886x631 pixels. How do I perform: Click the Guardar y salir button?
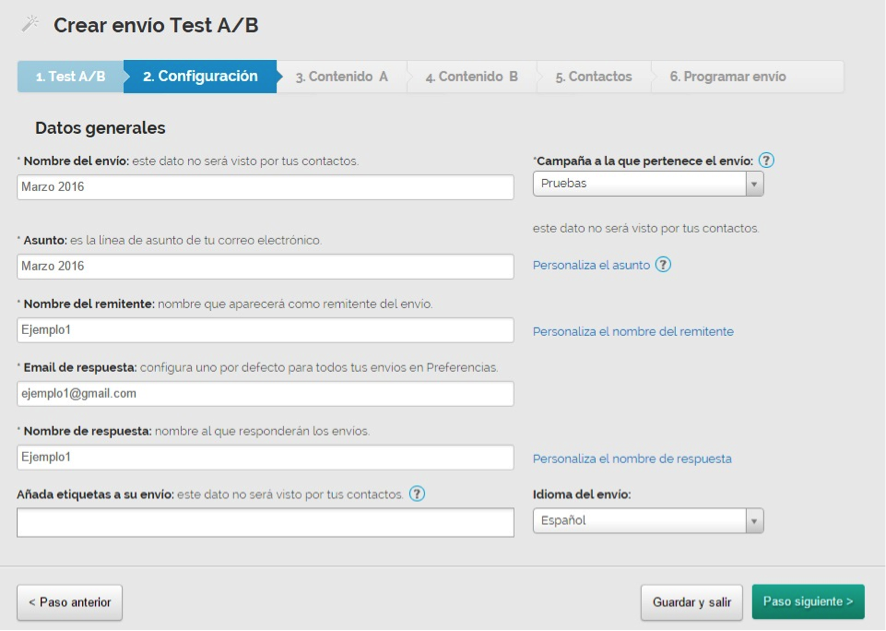pos(691,603)
